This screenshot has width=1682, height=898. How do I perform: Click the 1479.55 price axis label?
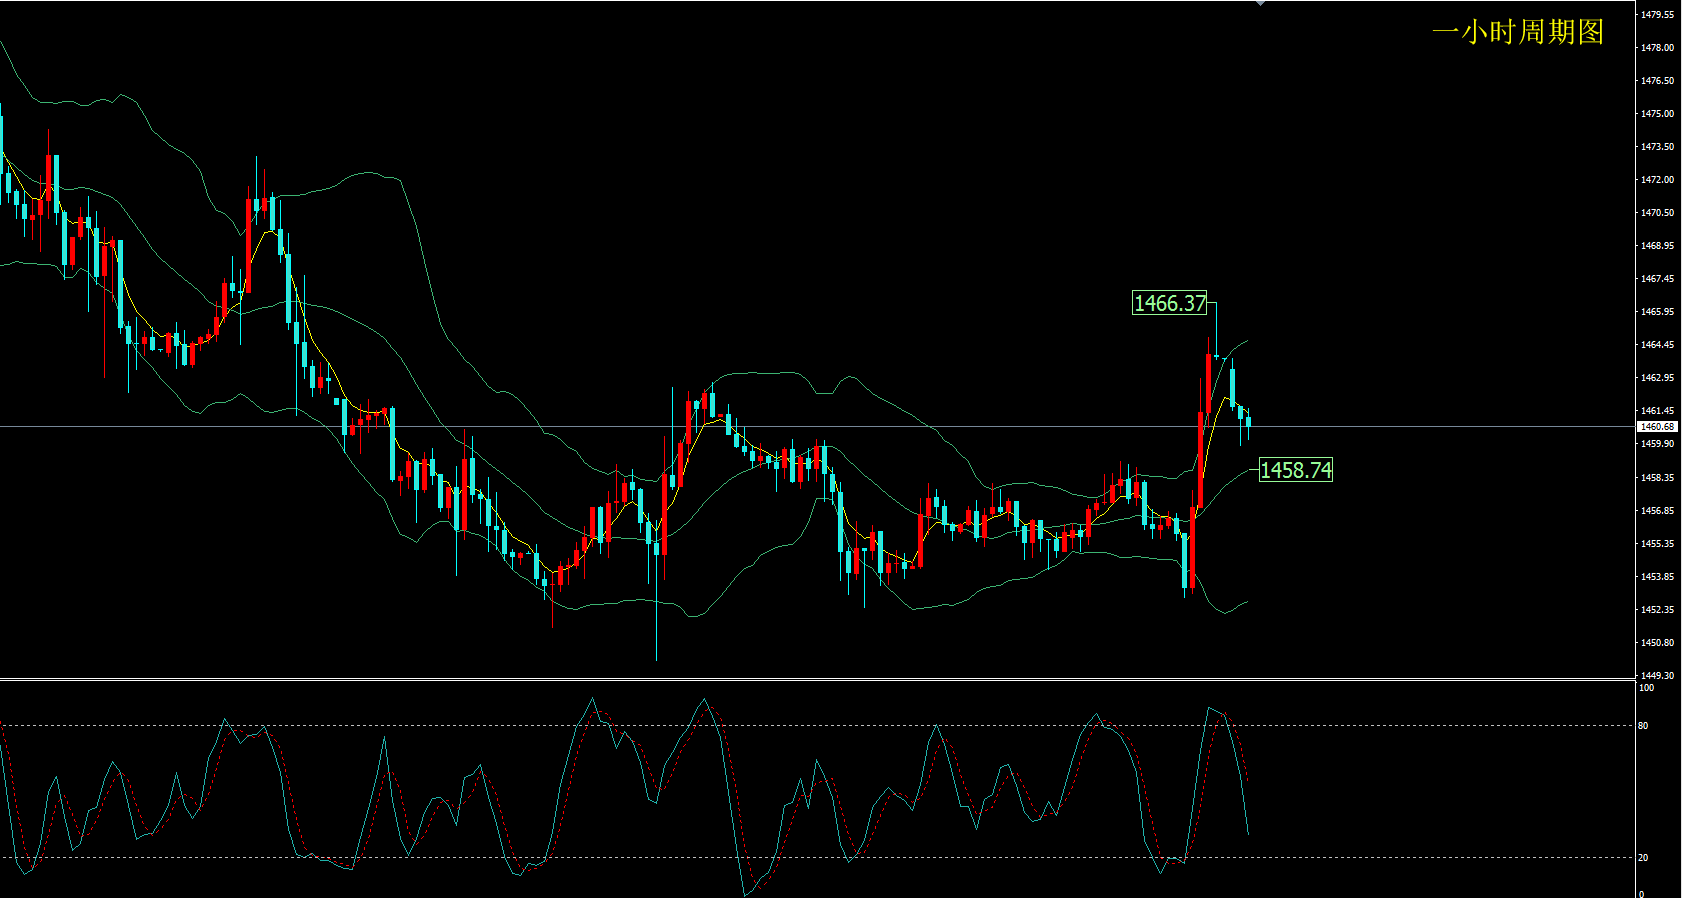pos(1657,15)
